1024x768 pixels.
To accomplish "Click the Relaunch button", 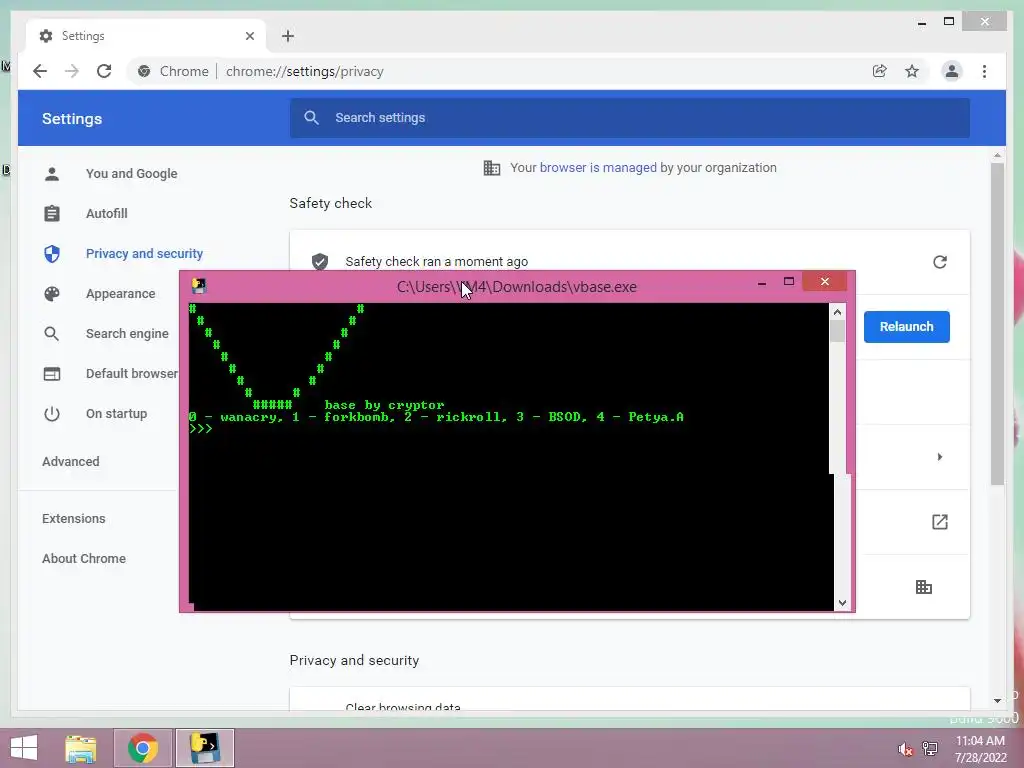I will (906, 327).
